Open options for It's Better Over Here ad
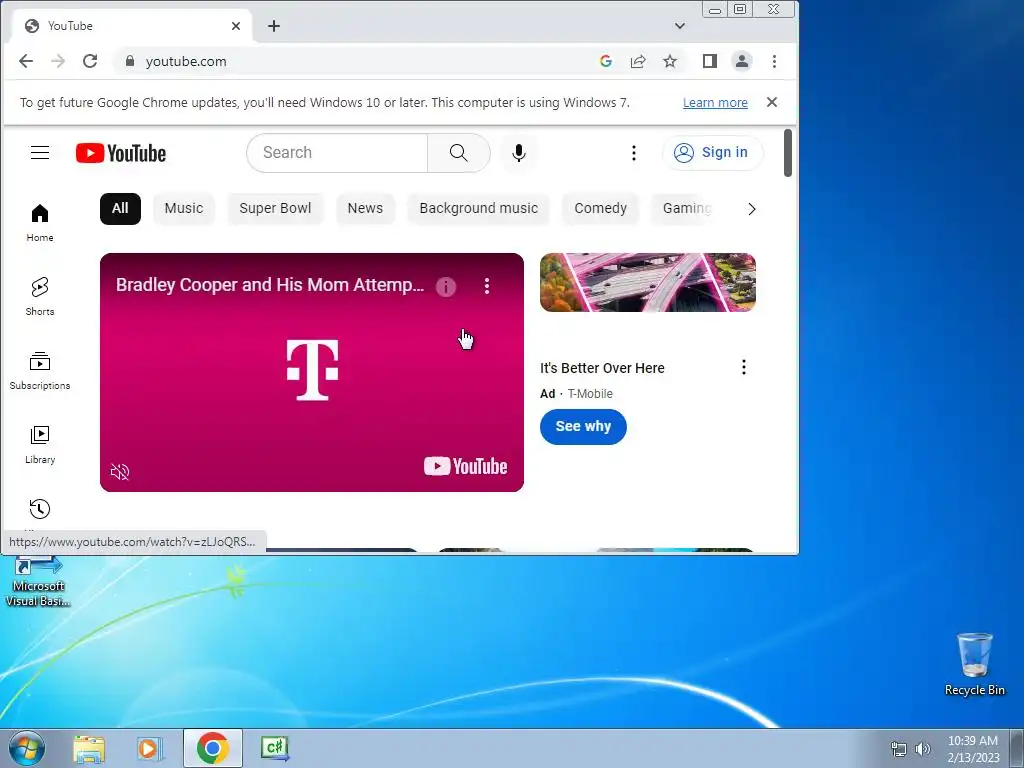Screen dimensions: 1024x768 (x=743, y=367)
